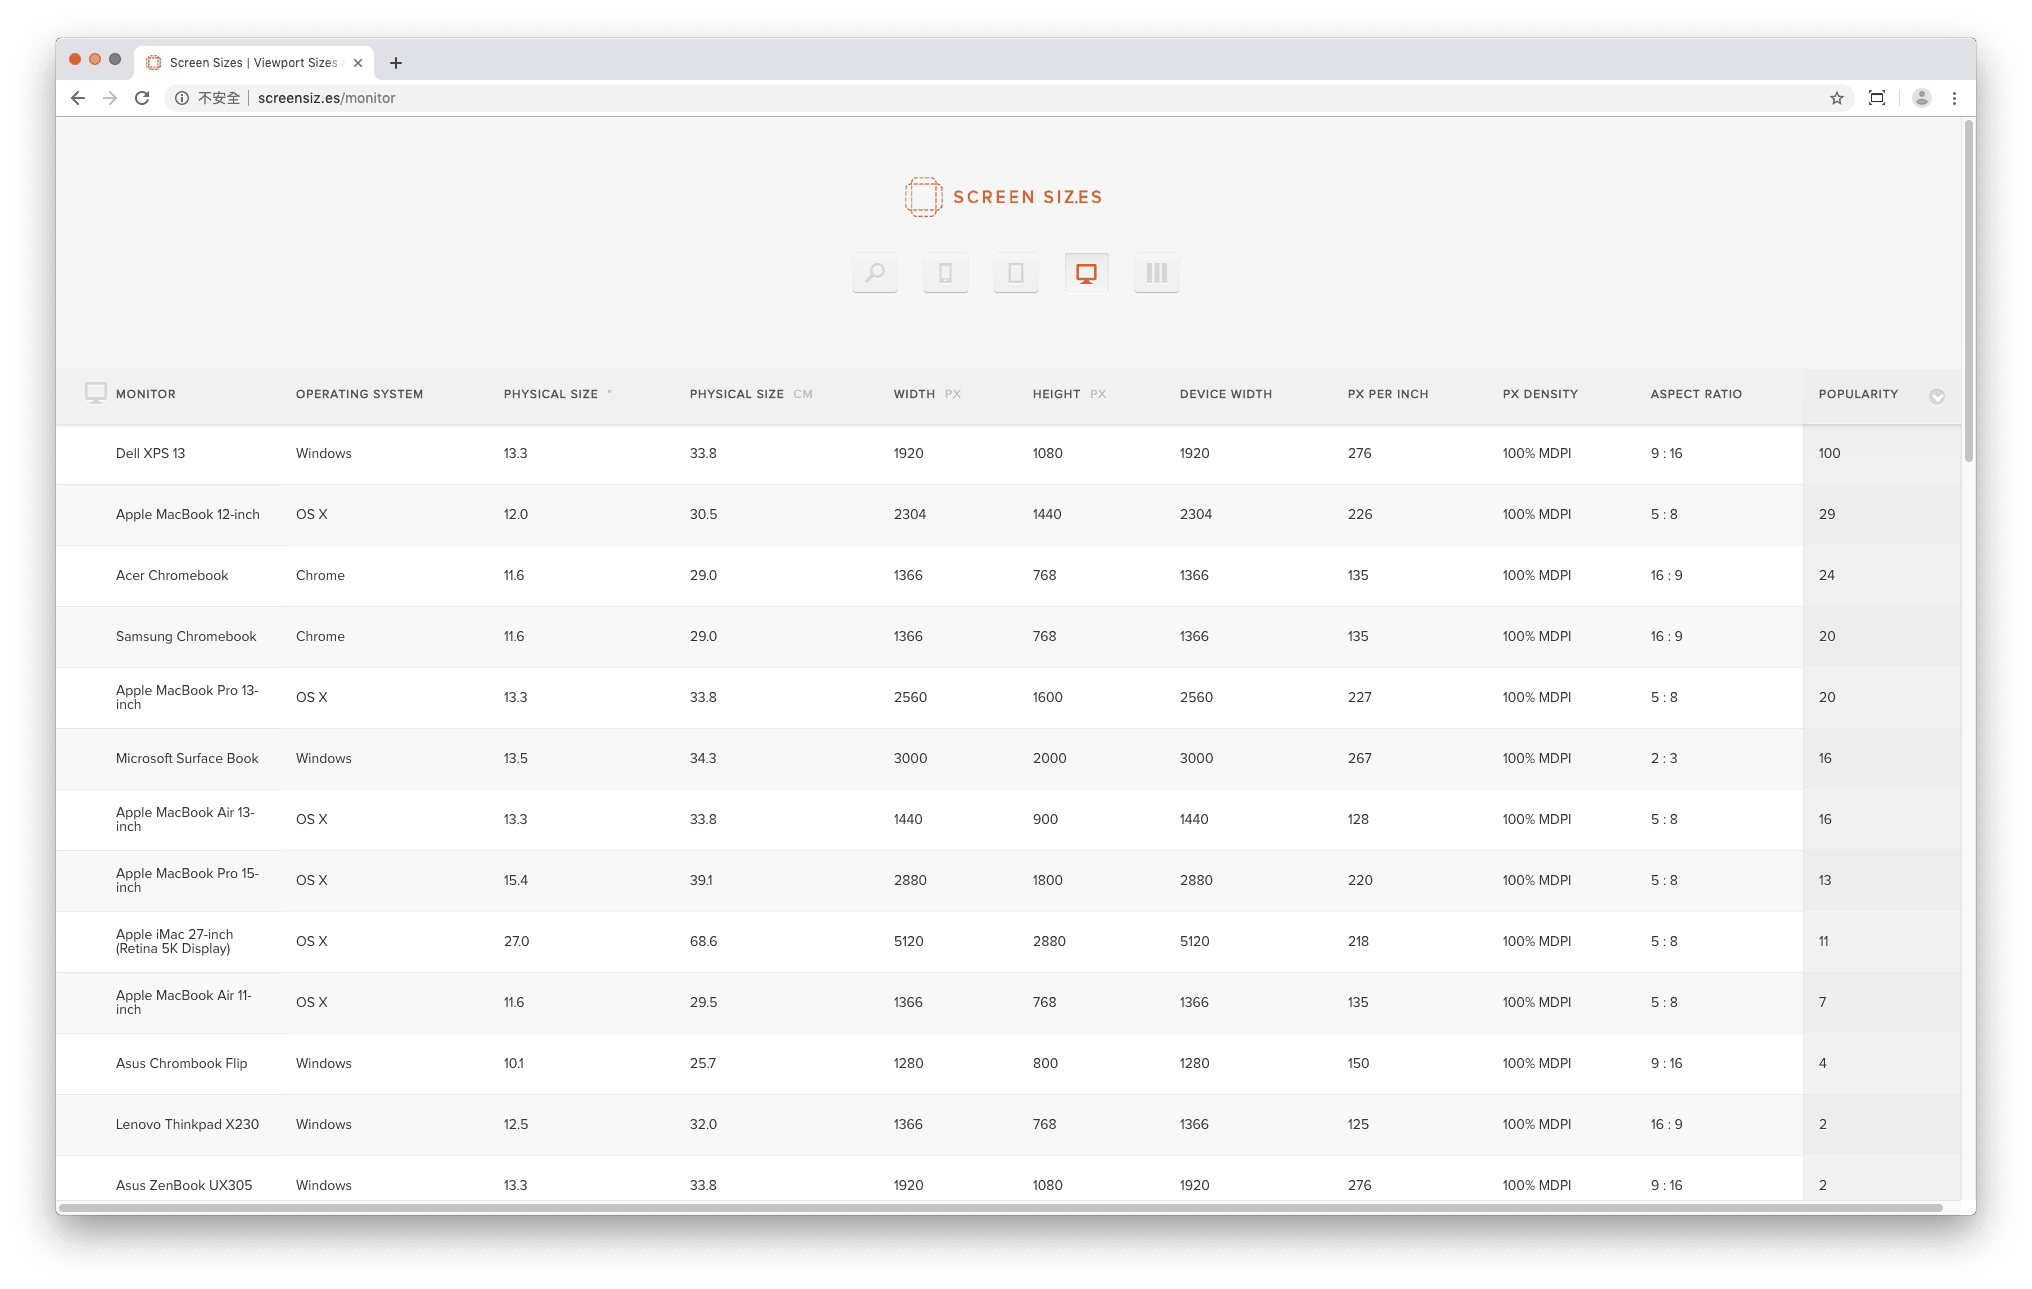Bookmark page with the star icon

(1836, 98)
